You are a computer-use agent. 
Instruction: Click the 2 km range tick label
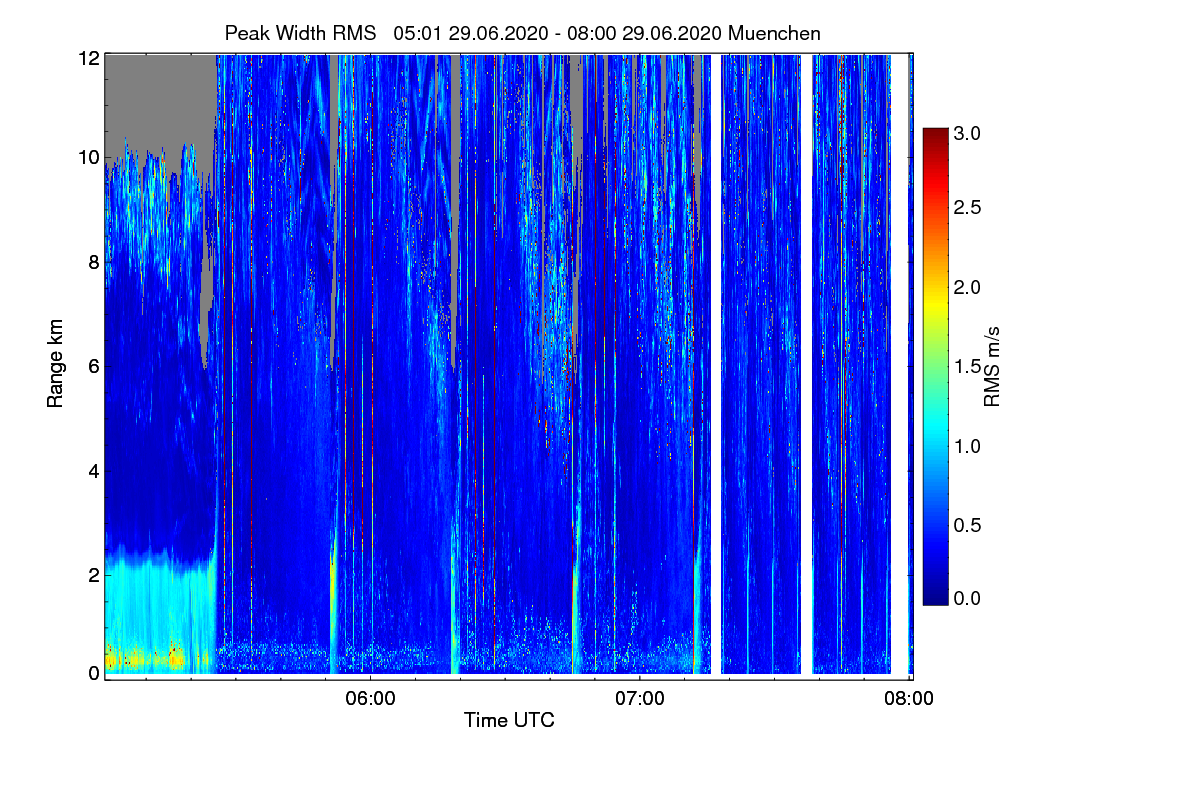coord(93,575)
